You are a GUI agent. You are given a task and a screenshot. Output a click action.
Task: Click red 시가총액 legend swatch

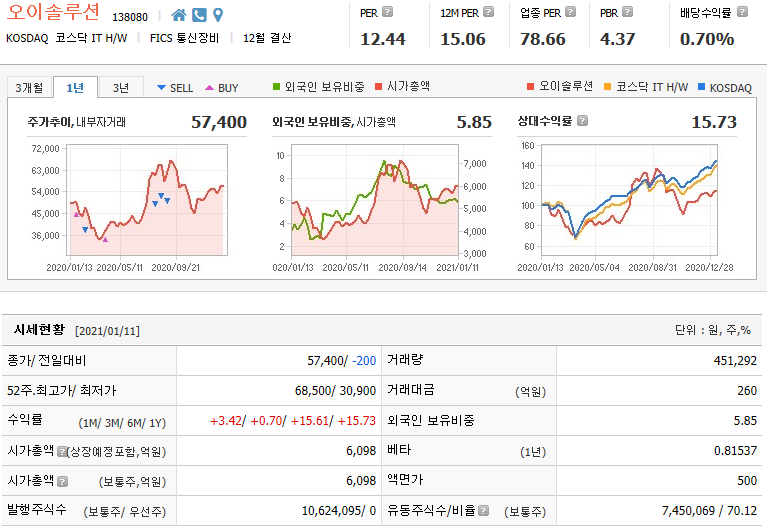[378, 87]
